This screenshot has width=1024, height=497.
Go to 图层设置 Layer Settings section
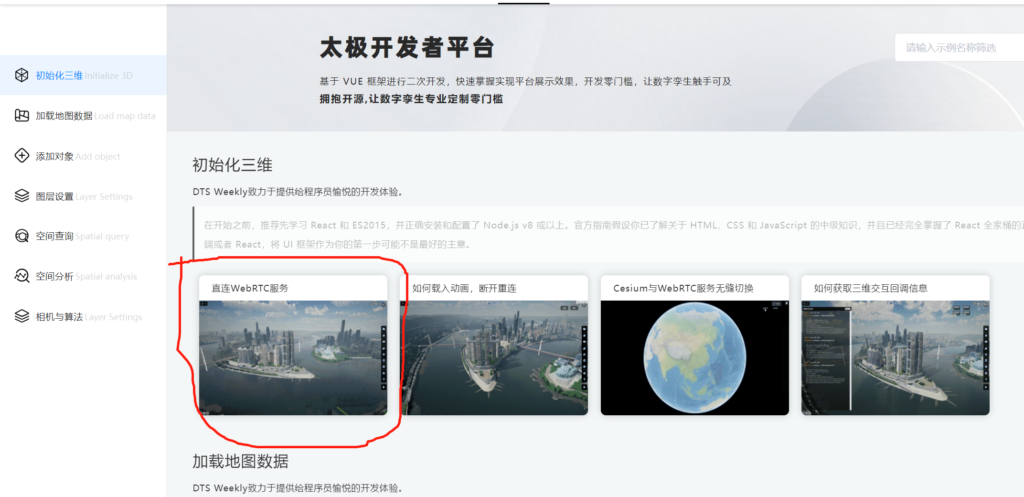tap(83, 196)
